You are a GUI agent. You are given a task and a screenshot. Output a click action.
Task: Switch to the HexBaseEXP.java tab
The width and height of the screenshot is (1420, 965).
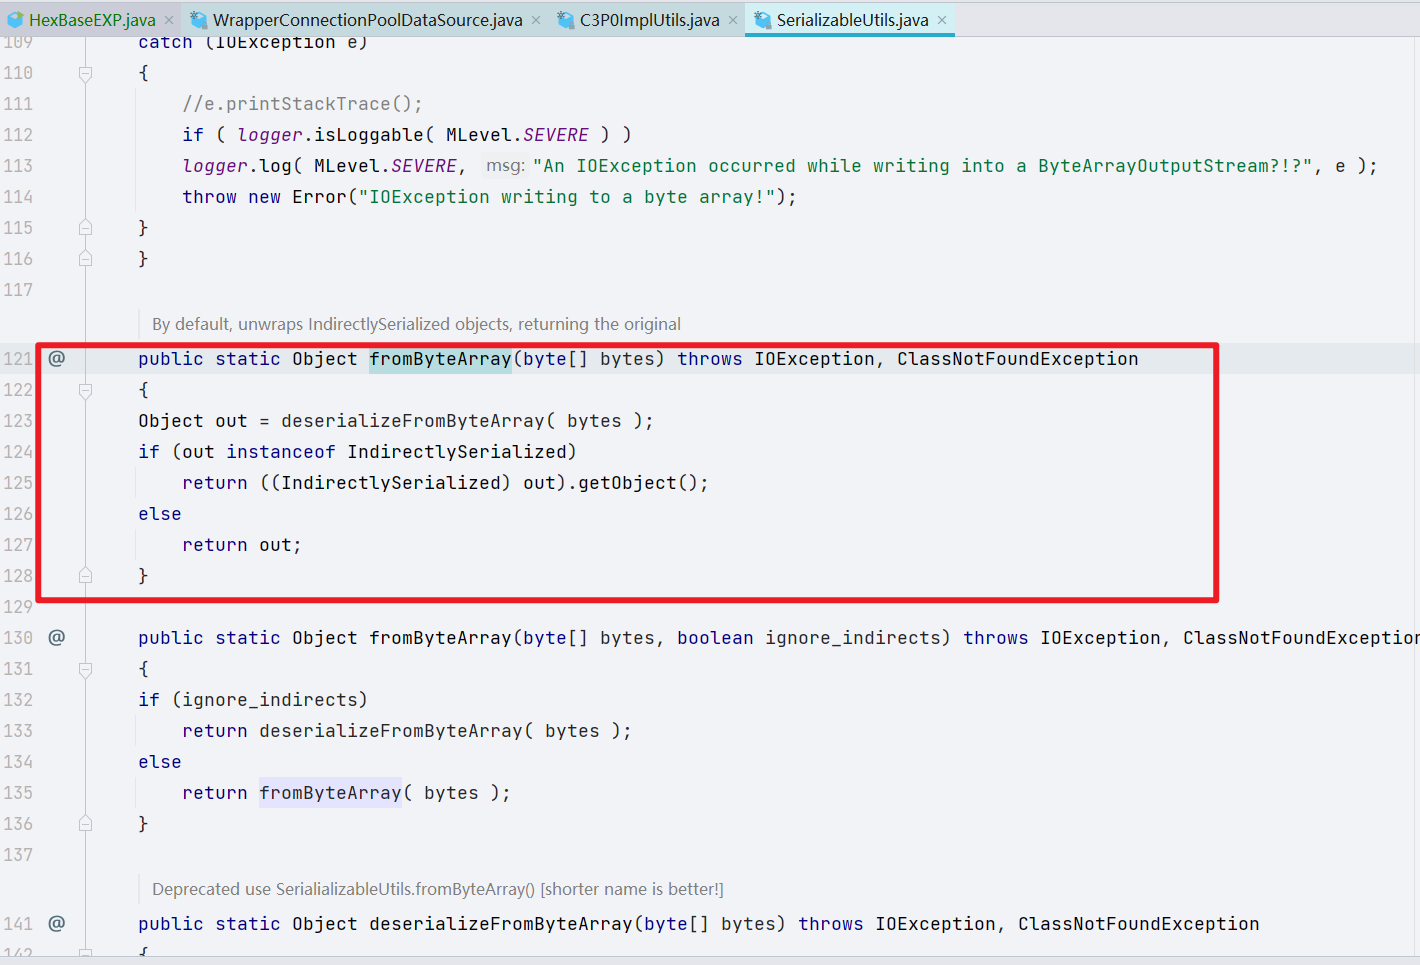point(92,20)
